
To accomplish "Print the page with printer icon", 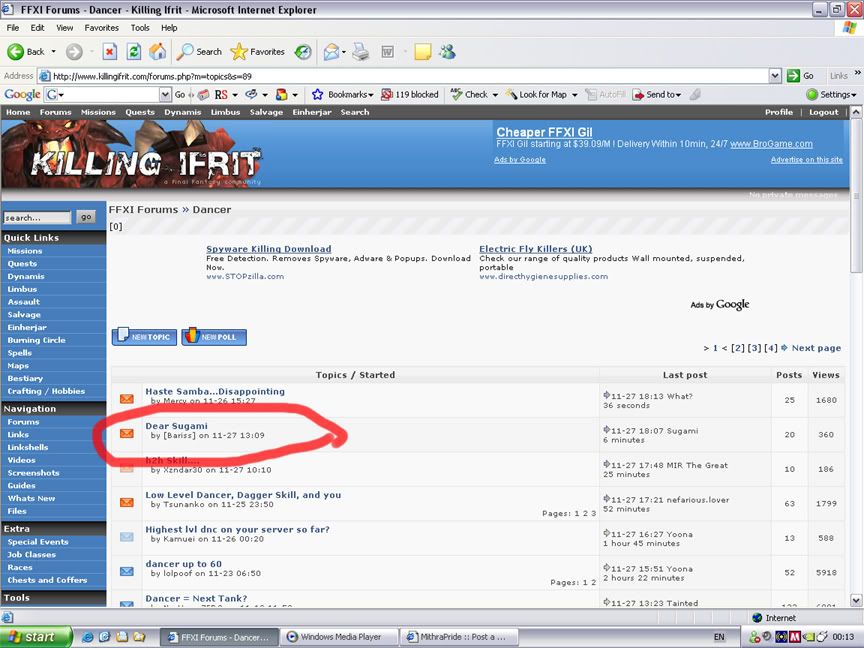I will pyautogui.click(x=360, y=52).
